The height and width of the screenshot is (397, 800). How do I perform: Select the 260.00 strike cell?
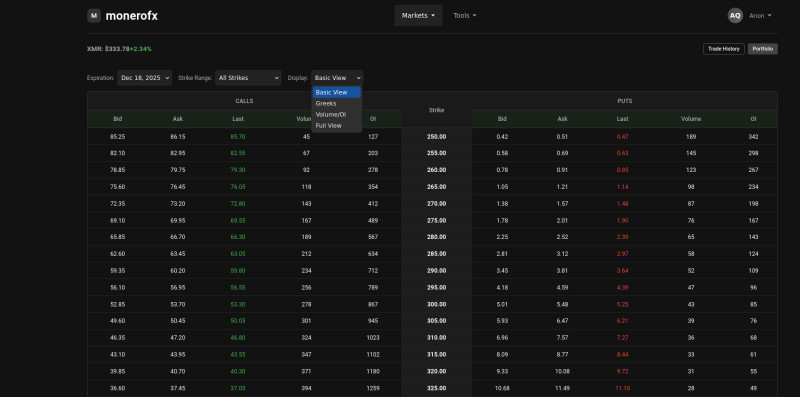coord(437,170)
